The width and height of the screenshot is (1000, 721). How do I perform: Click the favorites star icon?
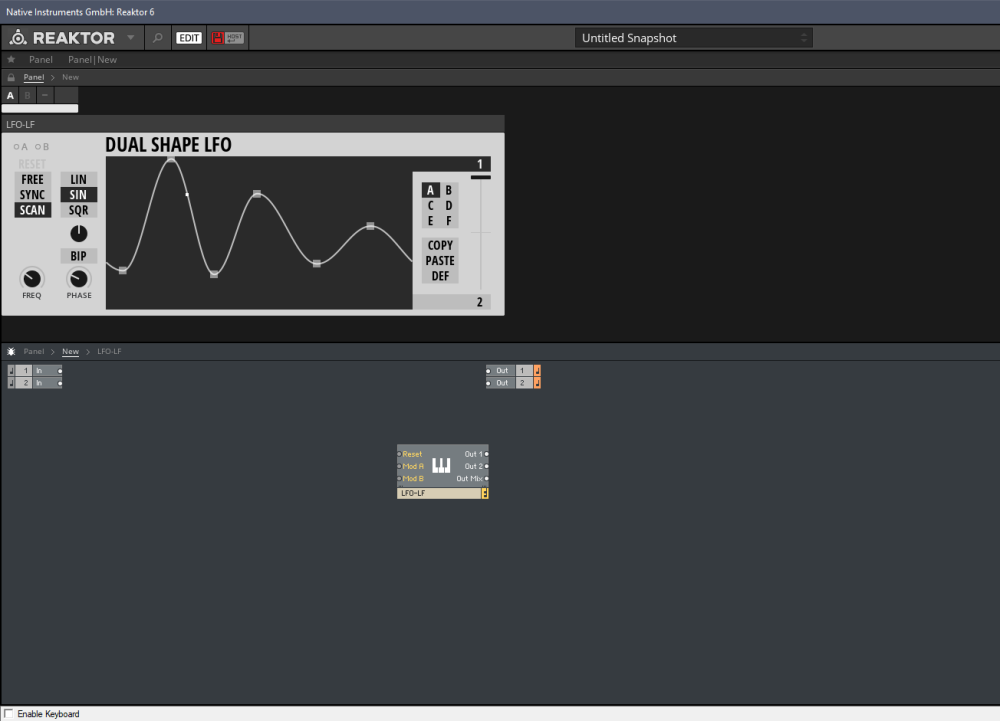click(x=11, y=59)
